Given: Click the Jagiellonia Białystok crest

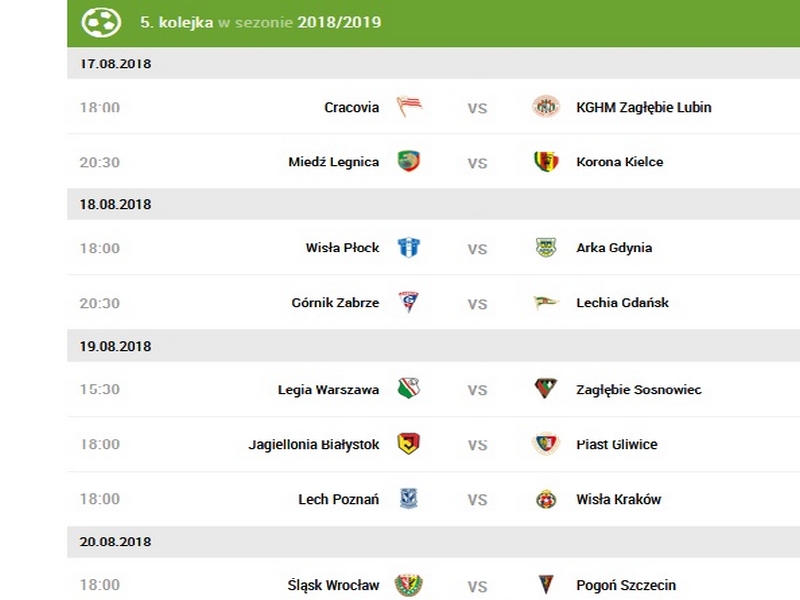Looking at the screenshot, I should point(409,444).
